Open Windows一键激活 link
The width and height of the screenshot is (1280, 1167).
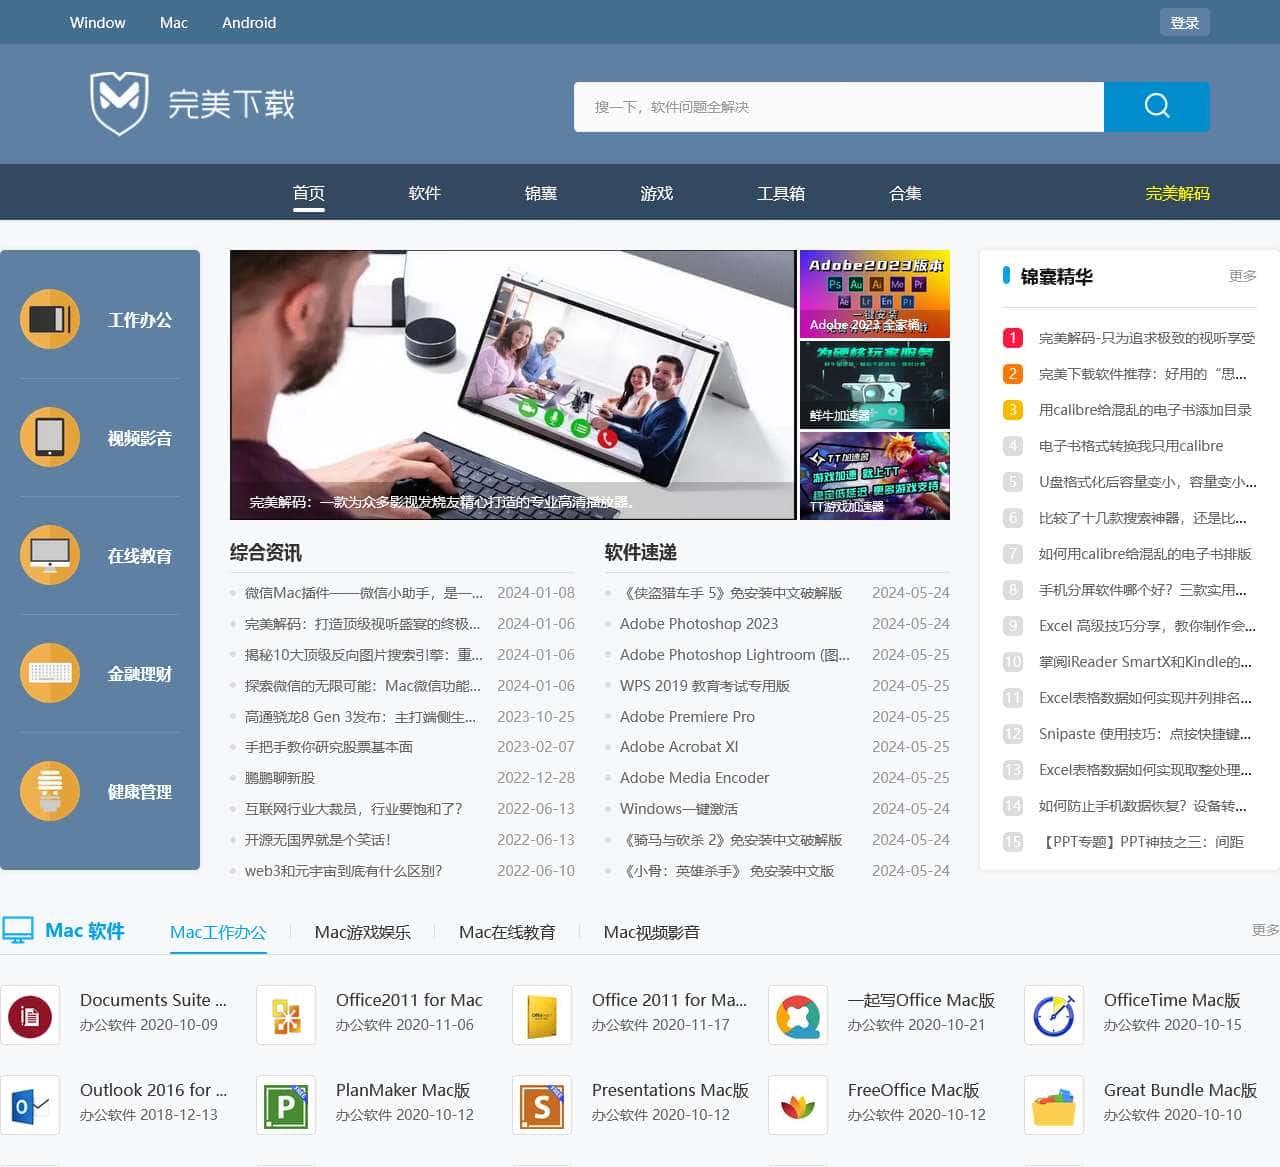pyautogui.click(x=679, y=809)
